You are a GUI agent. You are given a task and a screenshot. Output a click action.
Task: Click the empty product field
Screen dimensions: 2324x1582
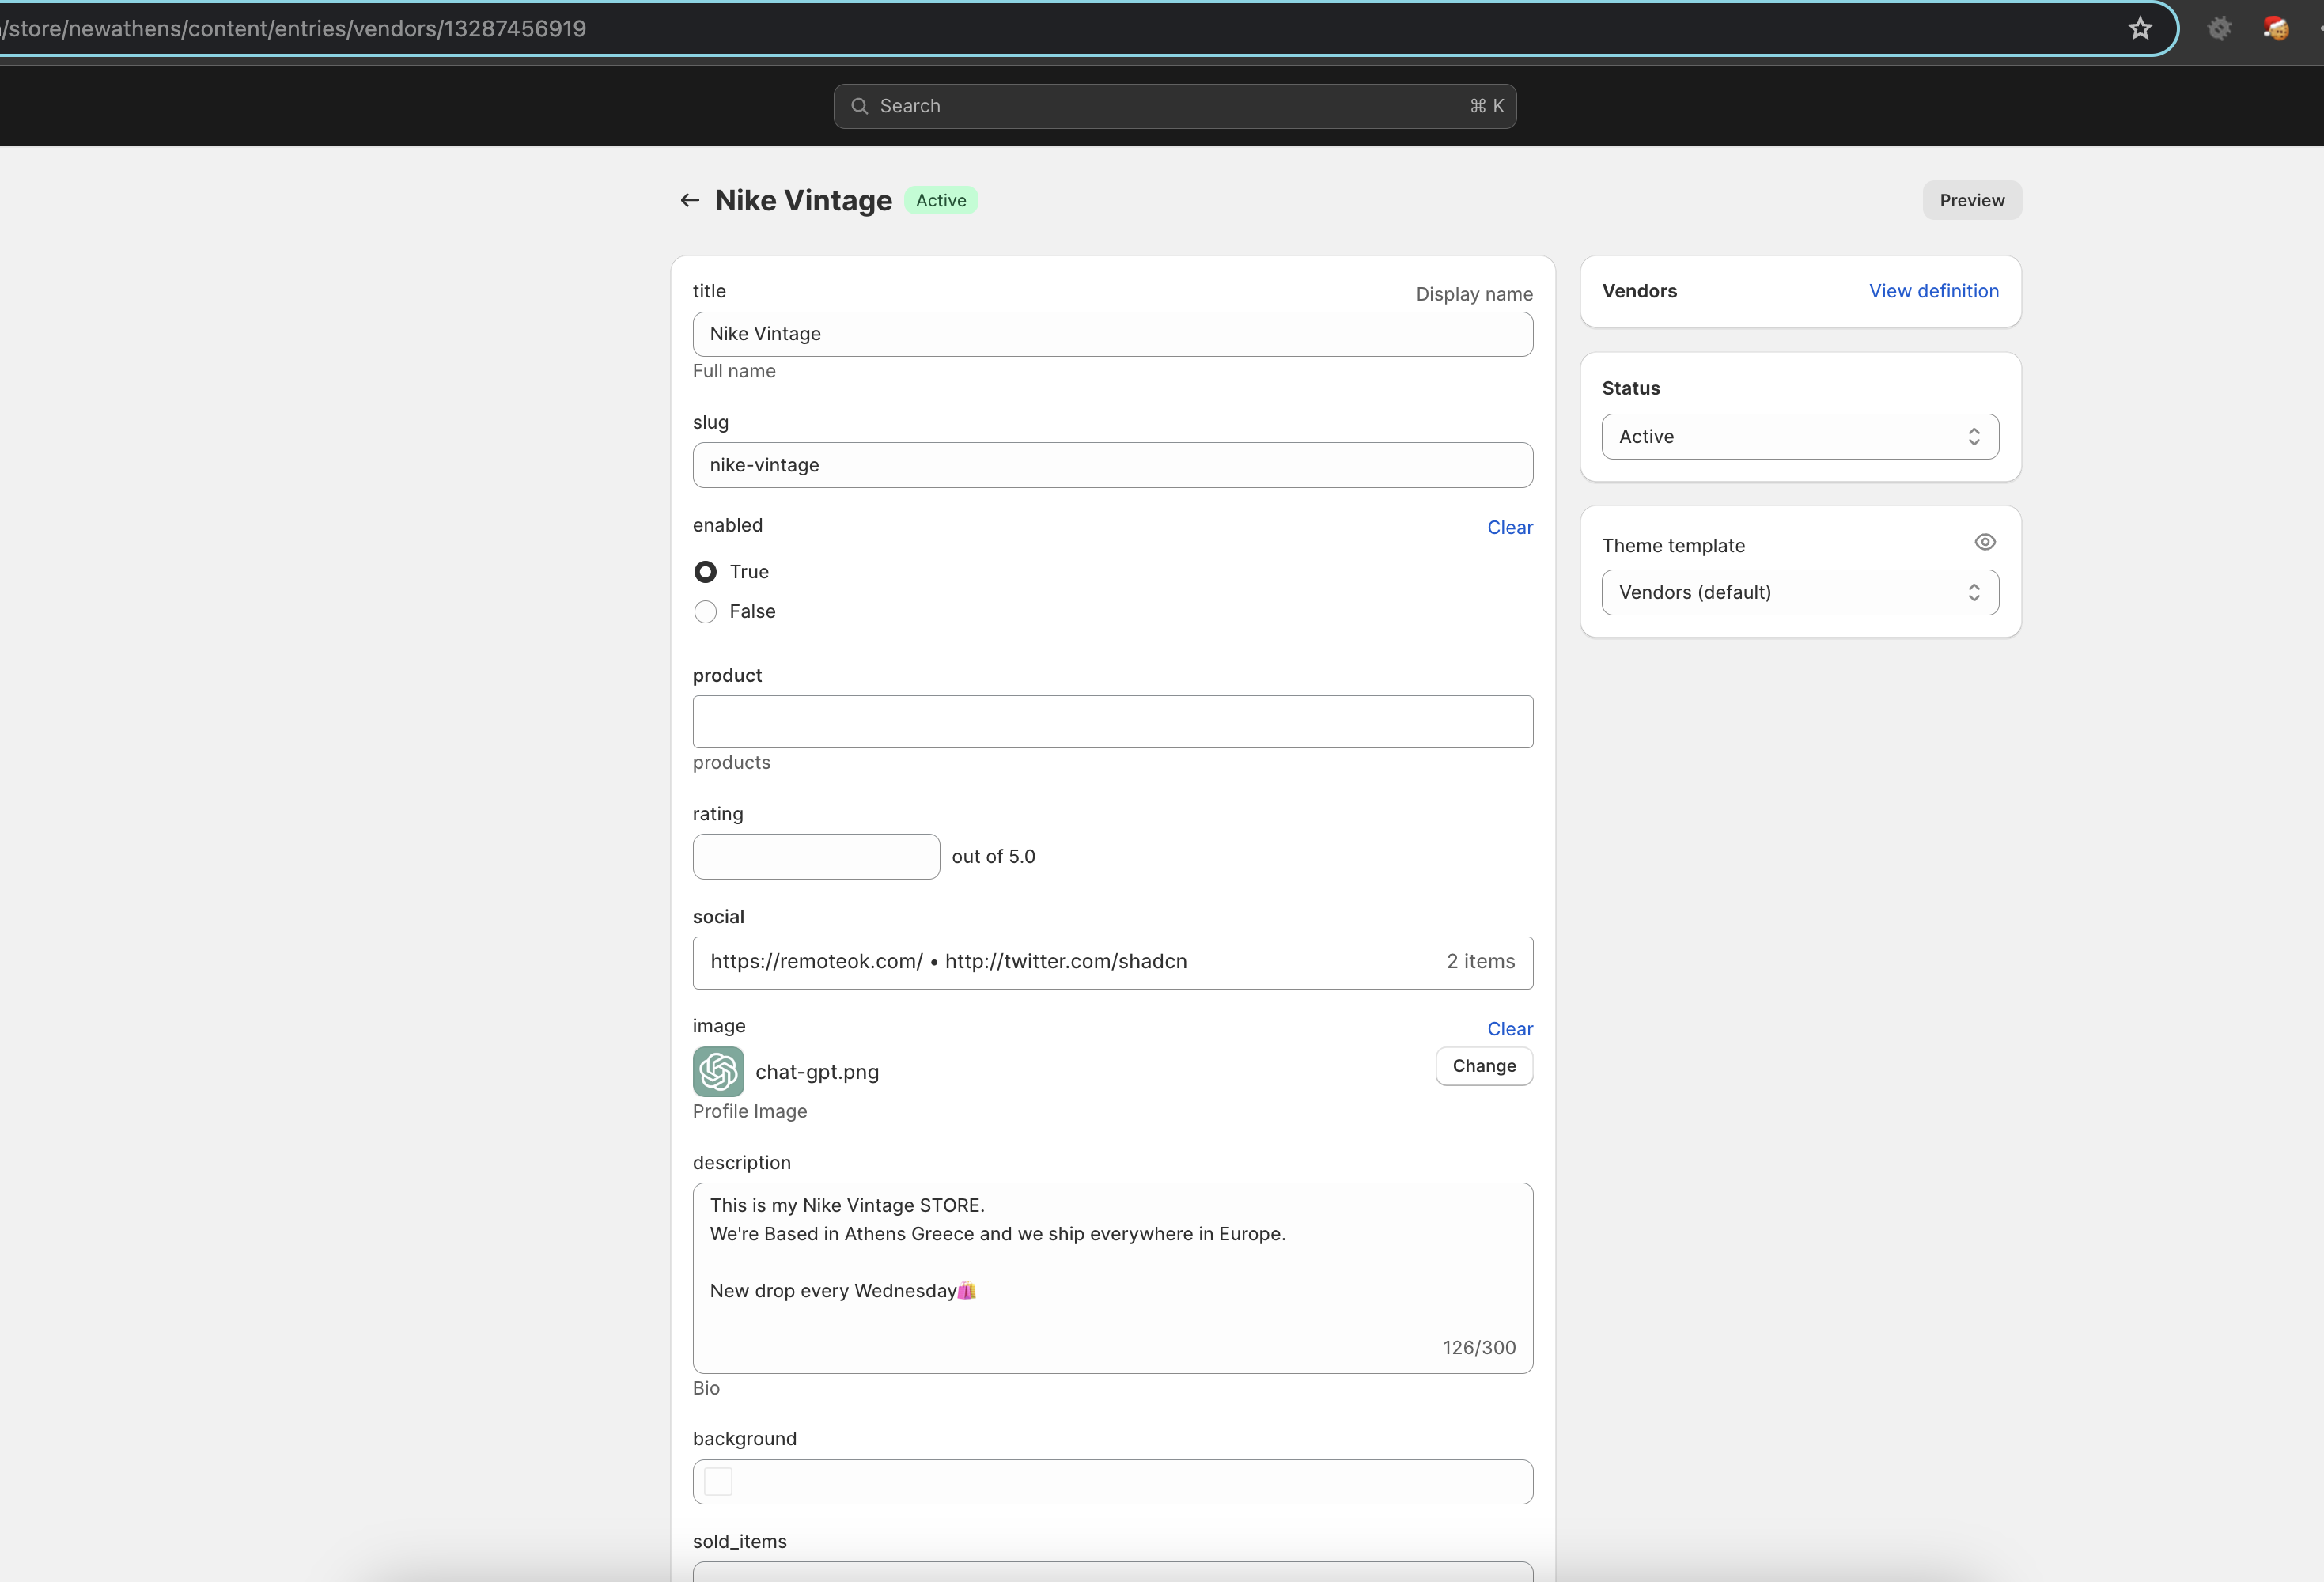[x=1112, y=722]
